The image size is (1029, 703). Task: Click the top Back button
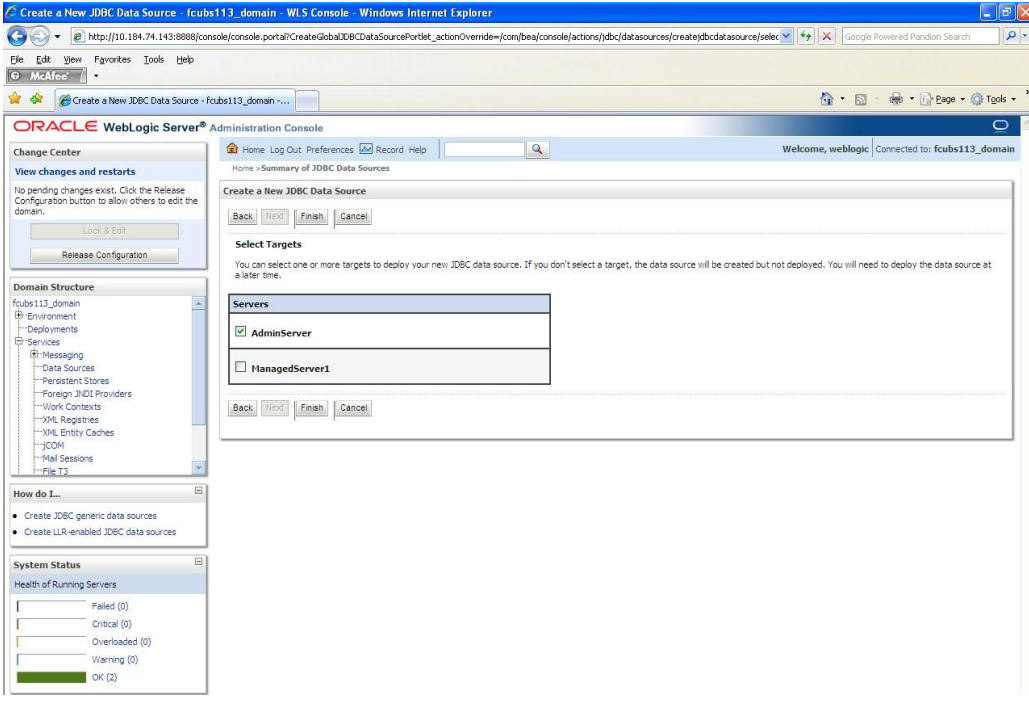tap(242, 216)
